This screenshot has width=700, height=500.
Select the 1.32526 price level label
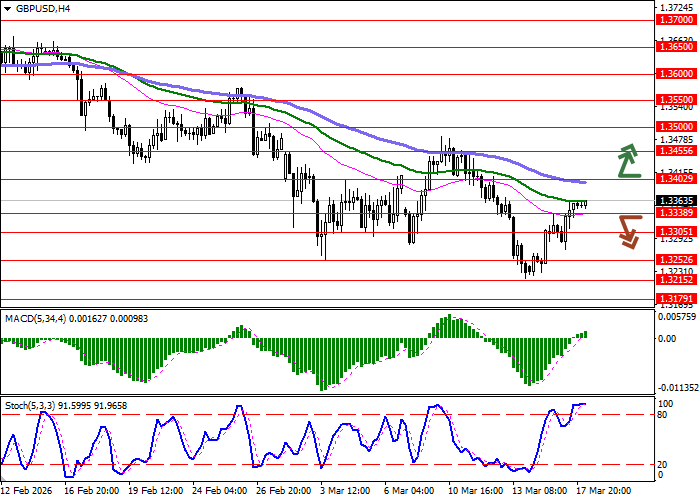(x=676, y=260)
